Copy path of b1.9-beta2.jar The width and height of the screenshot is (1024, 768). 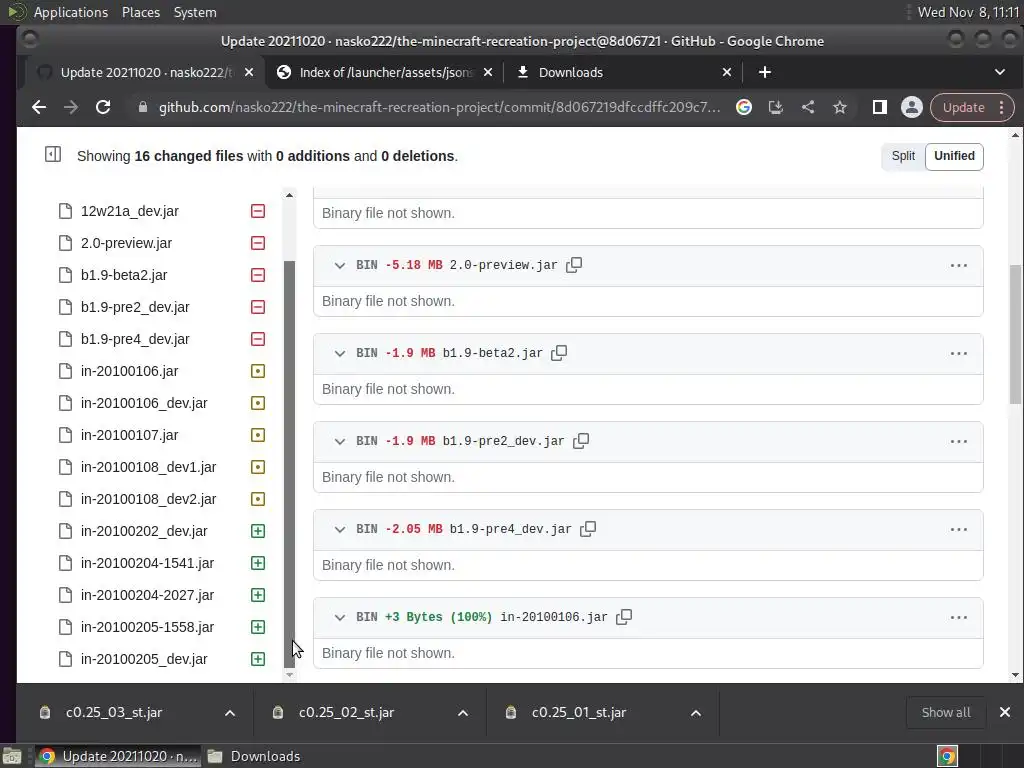tap(559, 353)
